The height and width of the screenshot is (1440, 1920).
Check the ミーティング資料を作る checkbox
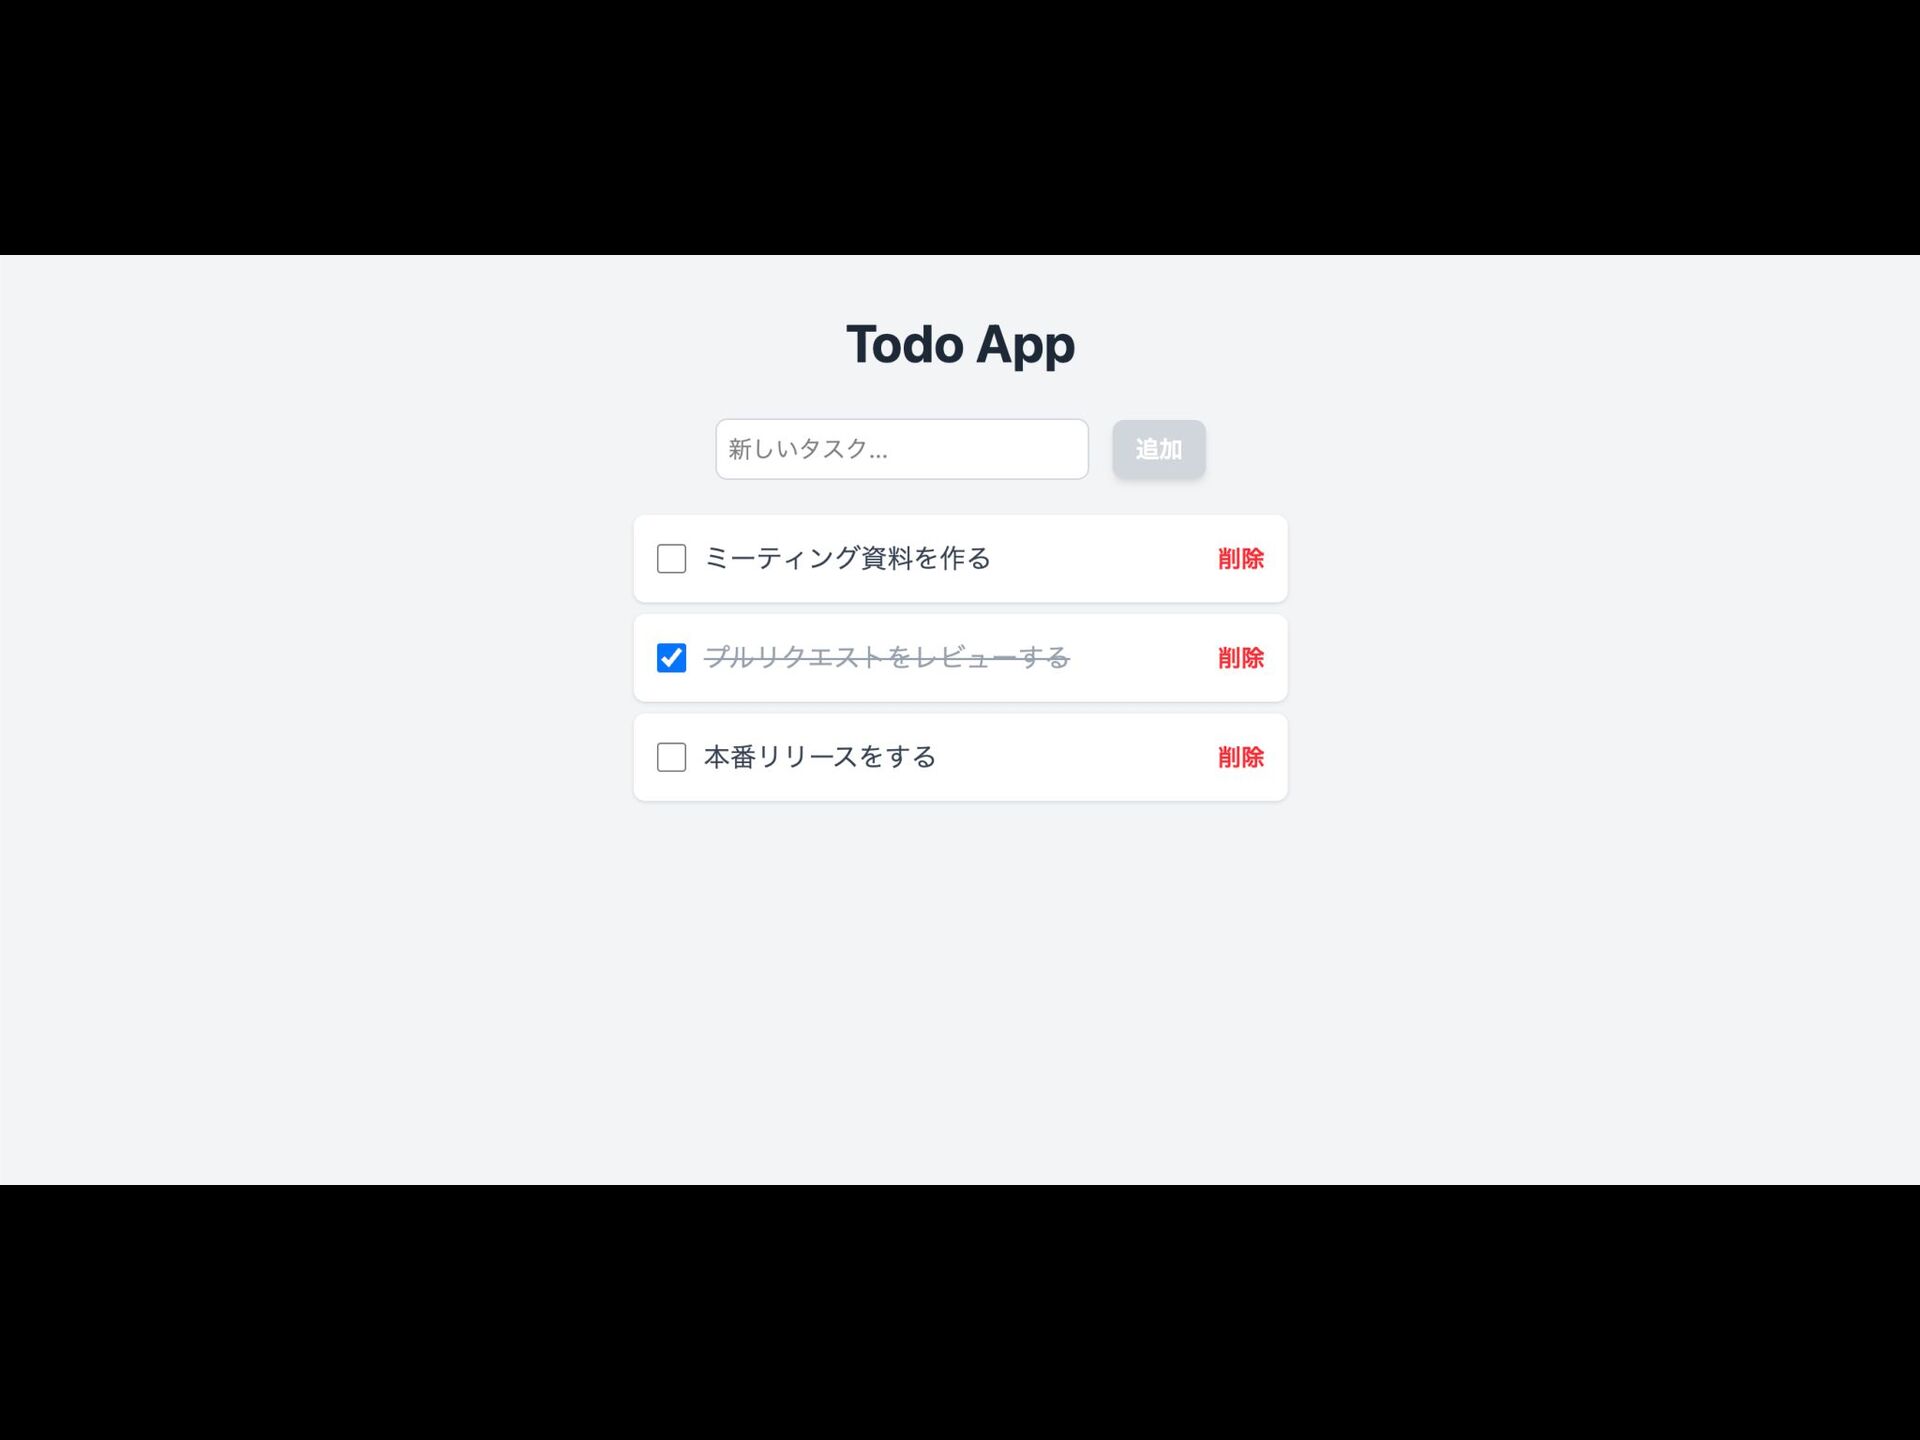pyautogui.click(x=671, y=558)
